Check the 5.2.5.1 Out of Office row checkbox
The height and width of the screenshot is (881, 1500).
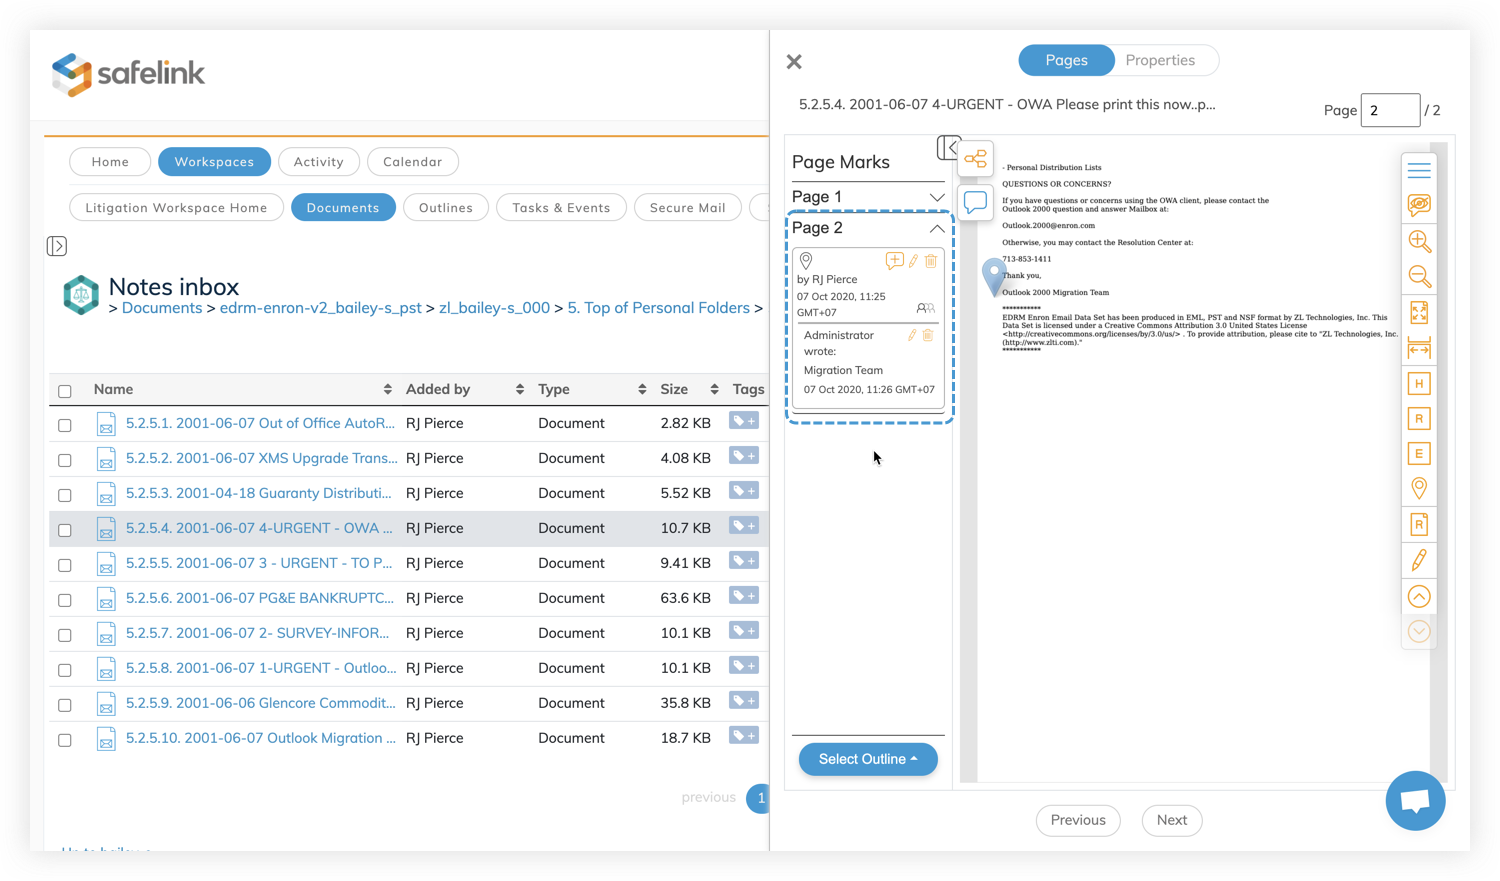click(x=65, y=425)
